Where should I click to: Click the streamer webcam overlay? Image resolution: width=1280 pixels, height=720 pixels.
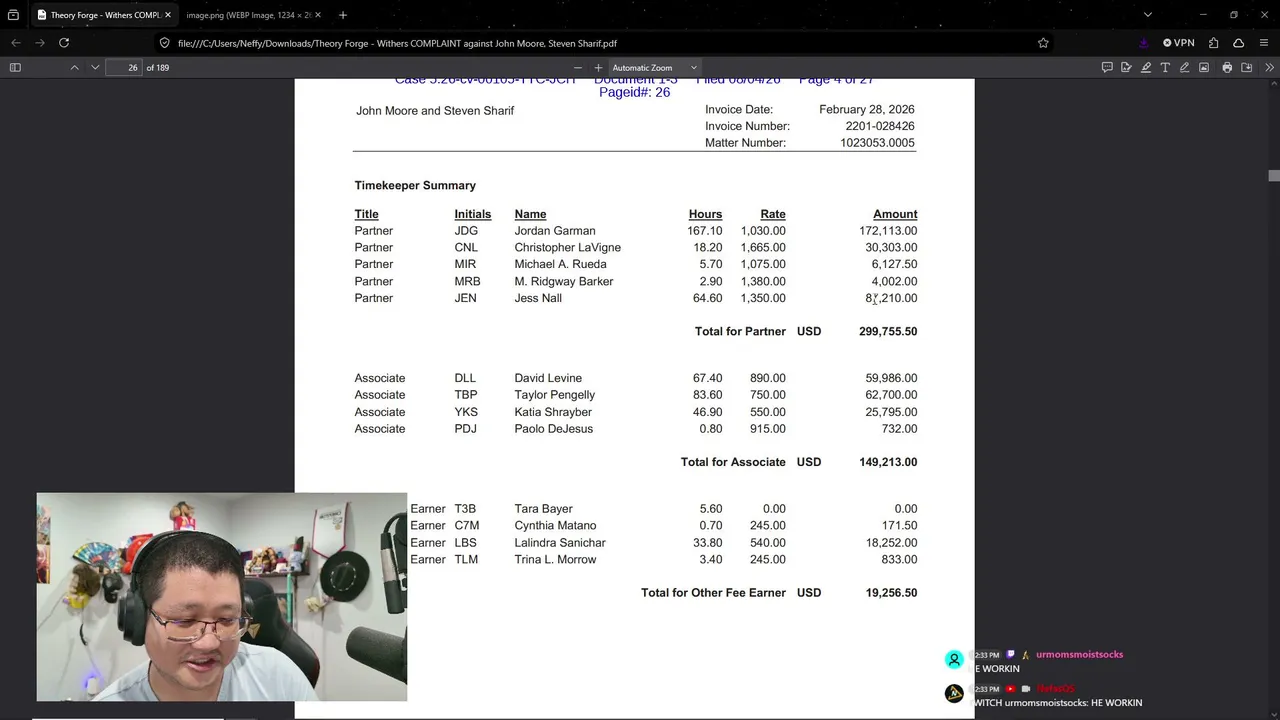[222, 597]
